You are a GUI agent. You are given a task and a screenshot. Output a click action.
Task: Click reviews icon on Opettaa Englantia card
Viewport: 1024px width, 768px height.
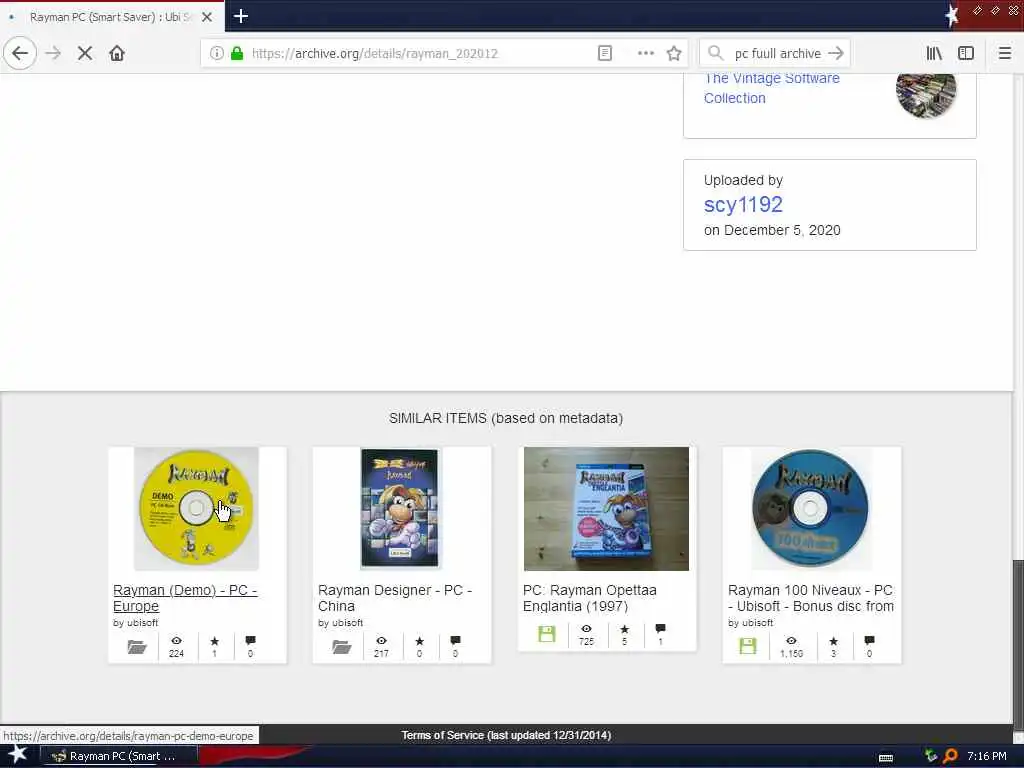click(660, 629)
